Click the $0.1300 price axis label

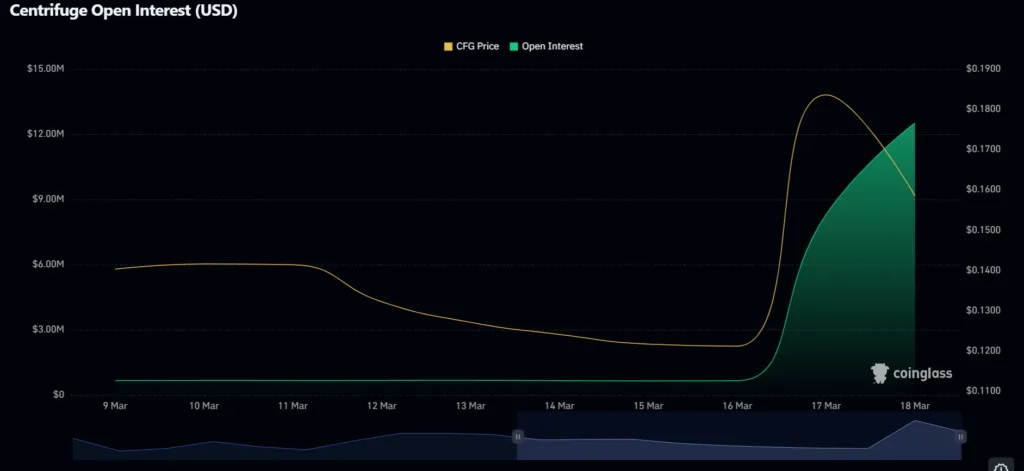tap(983, 310)
